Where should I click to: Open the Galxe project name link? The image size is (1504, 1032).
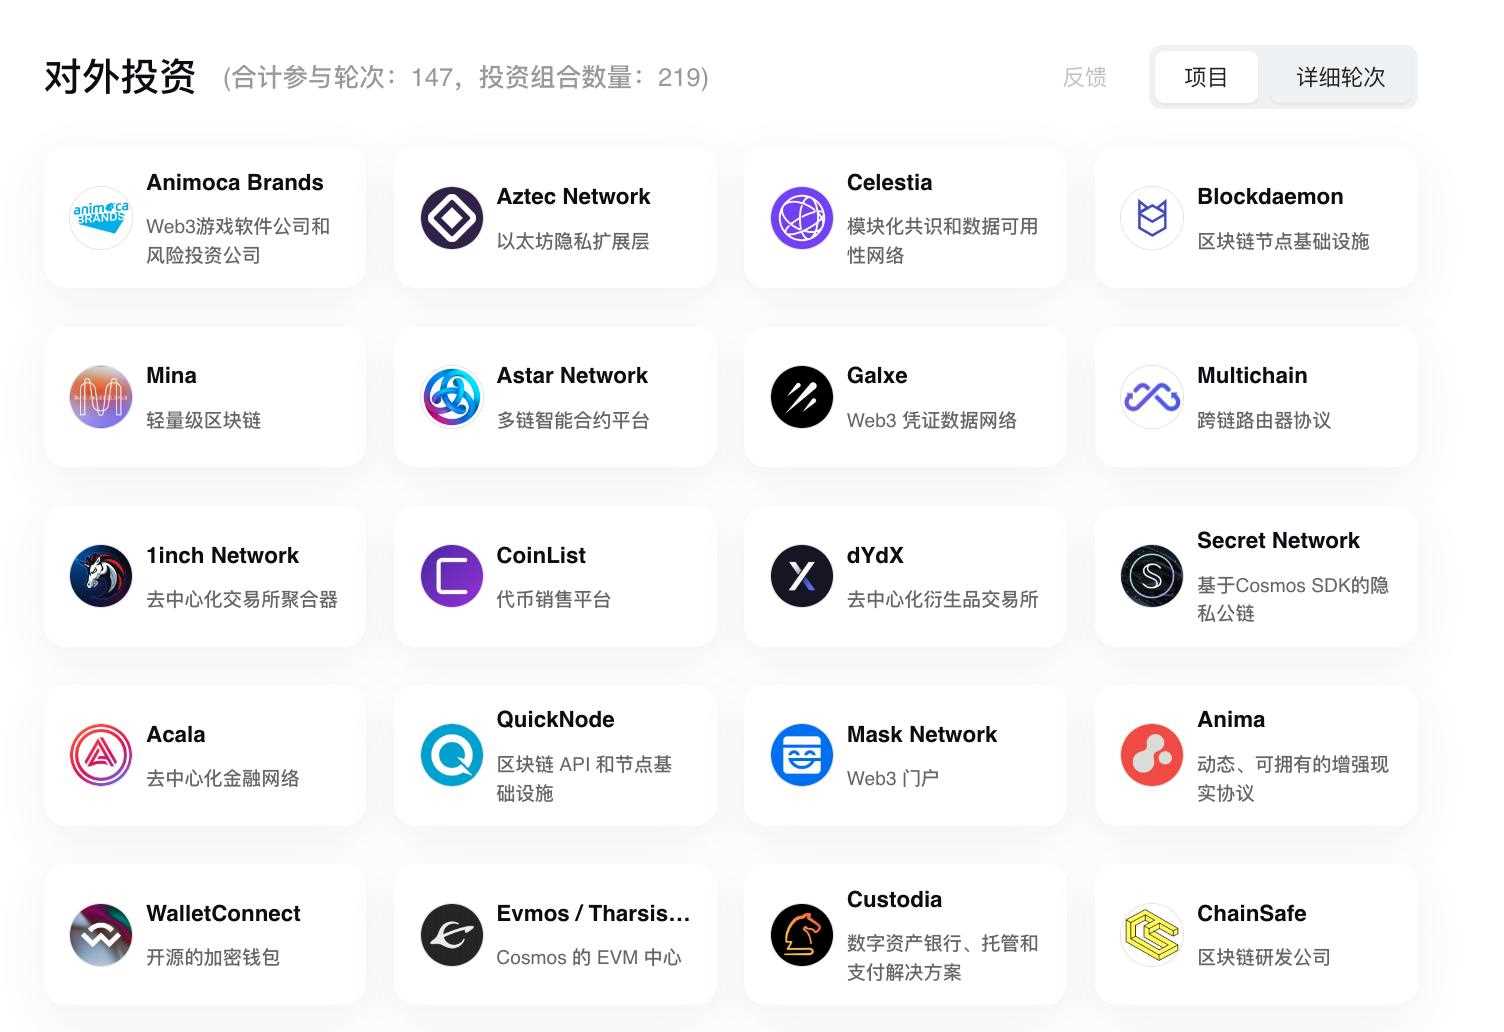pos(877,376)
